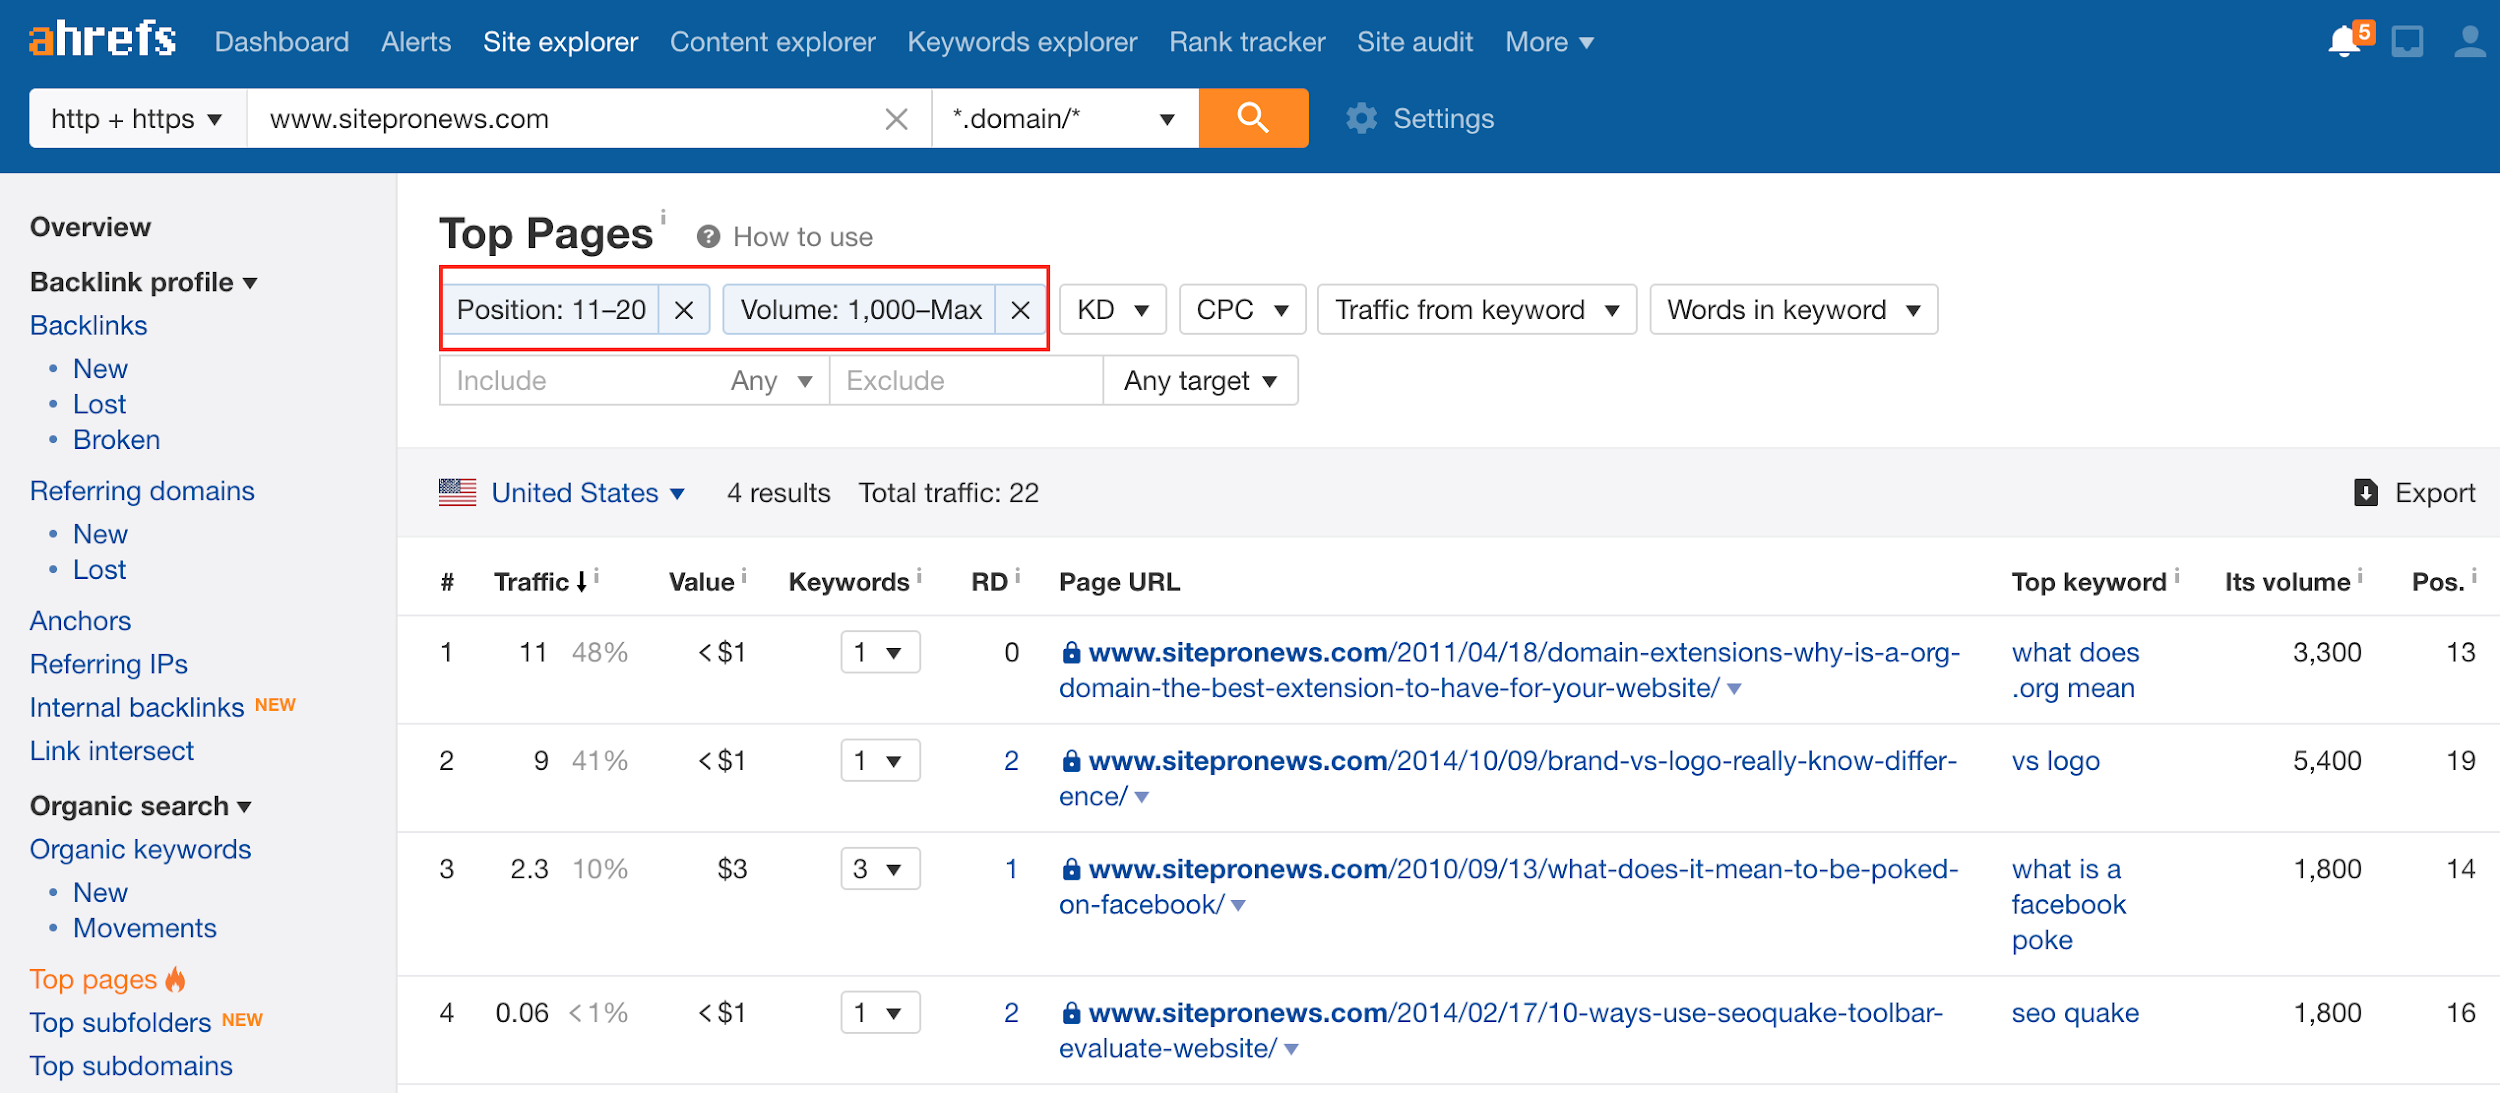
Task: Open Link intersect report
Action: coord(112,751)
